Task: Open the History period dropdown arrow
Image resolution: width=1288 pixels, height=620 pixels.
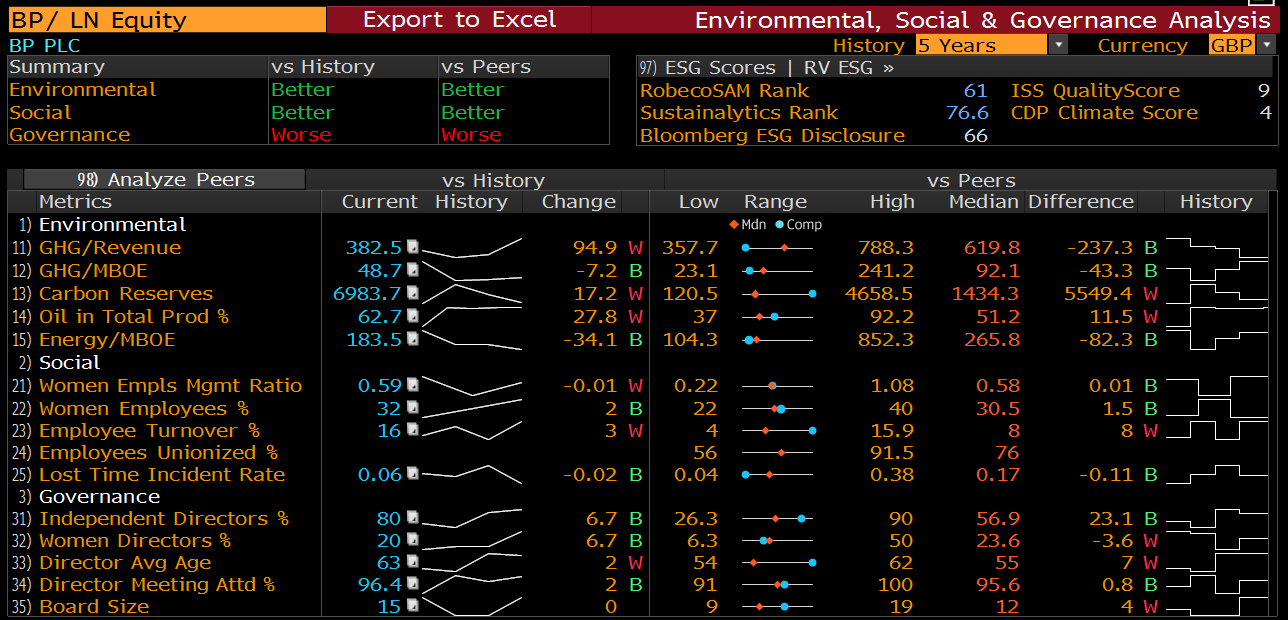Action: [x=1058, y=45]
